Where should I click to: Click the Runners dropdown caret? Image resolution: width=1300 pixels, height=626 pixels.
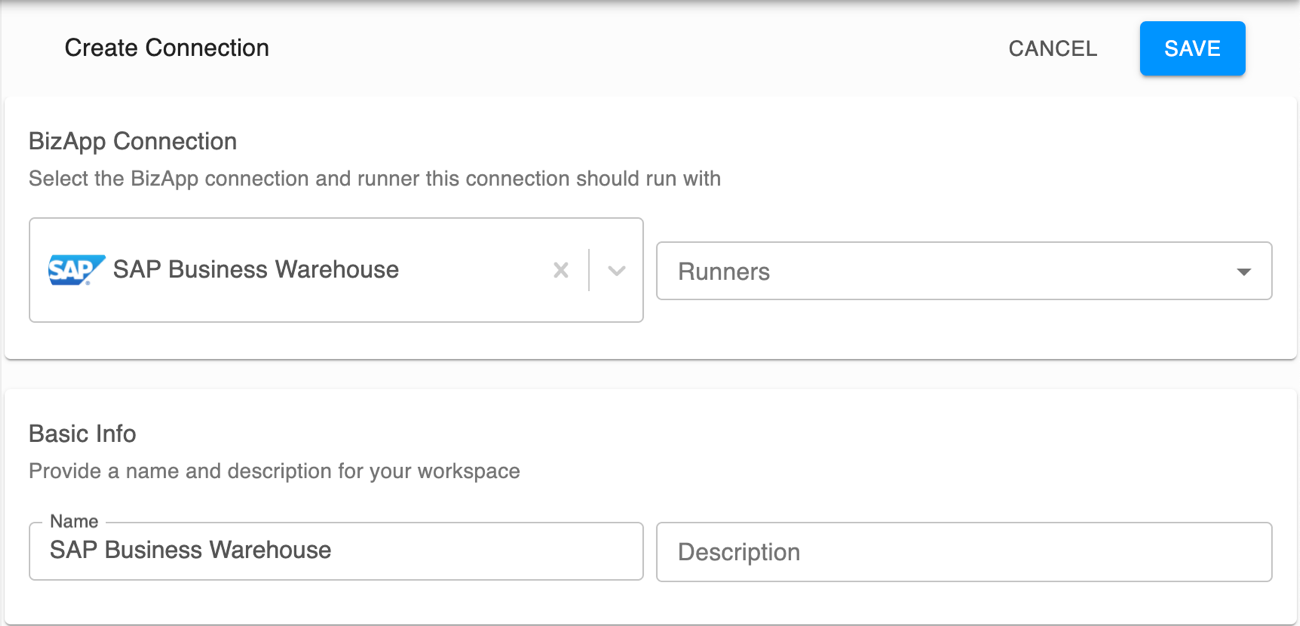(x=1243, y=270)
